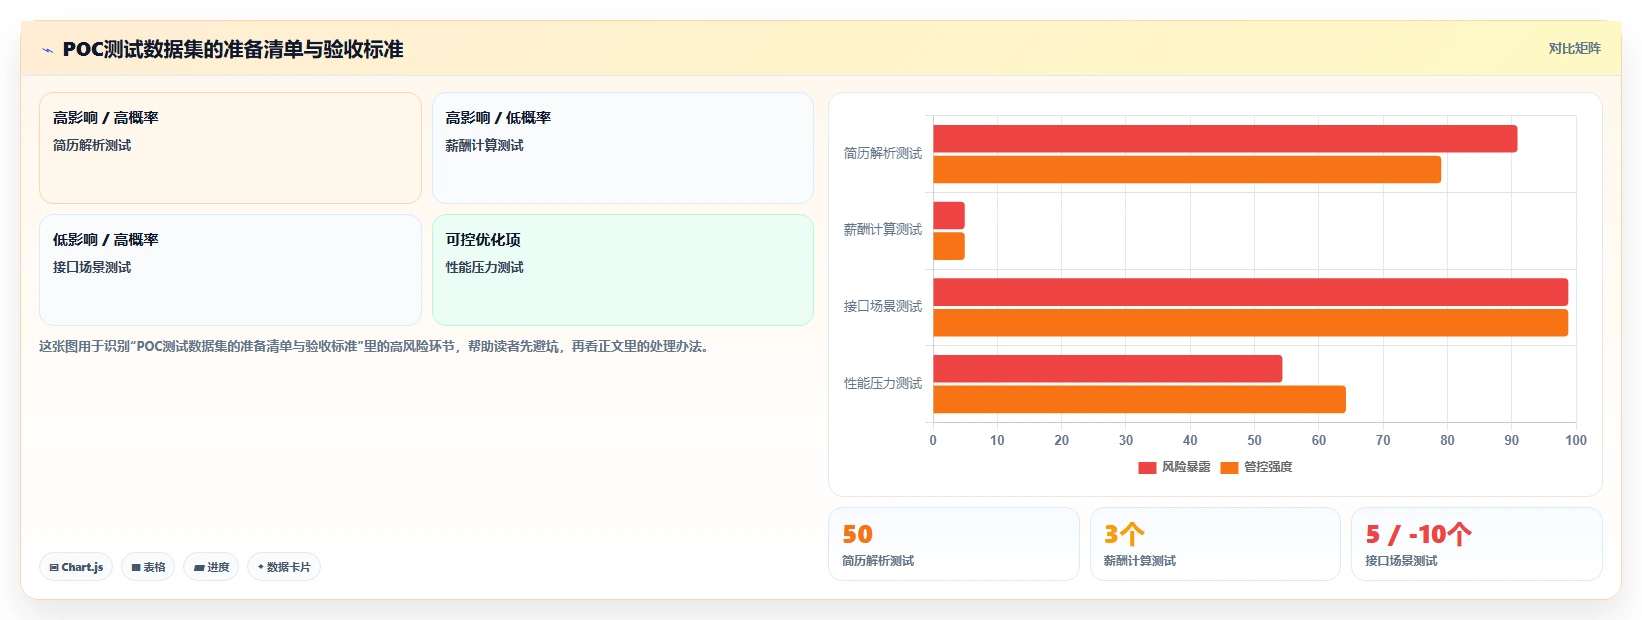Screen dimensions: 1642x620
Task: Open the stat card showing 3个
Action: pyautogui.click(x=1215, y=544)
